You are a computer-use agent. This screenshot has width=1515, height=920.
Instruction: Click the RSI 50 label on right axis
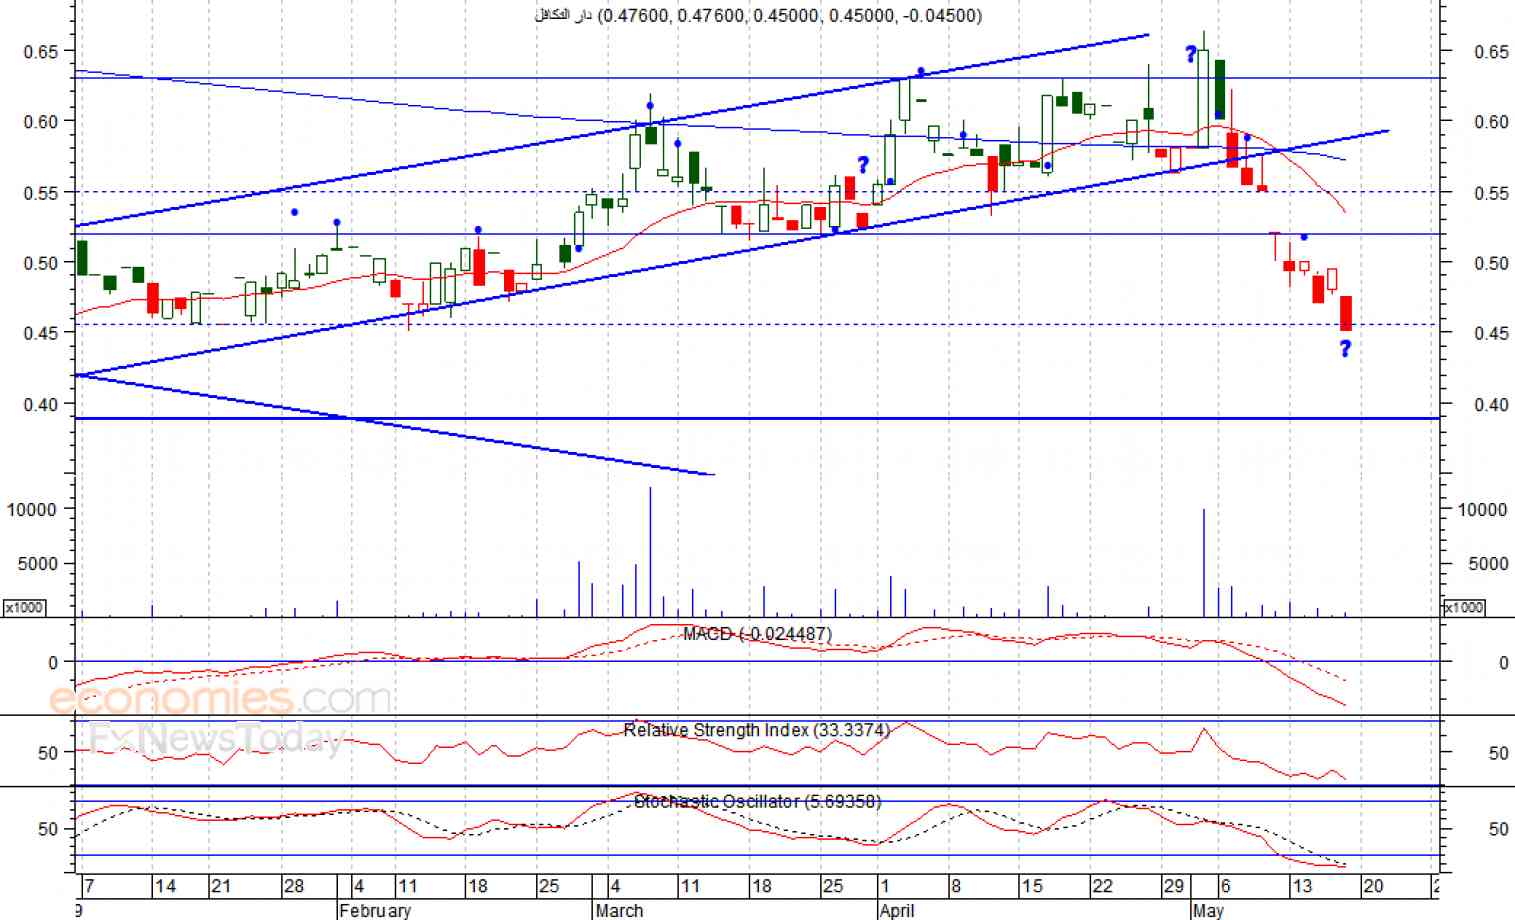point(1498,753)
